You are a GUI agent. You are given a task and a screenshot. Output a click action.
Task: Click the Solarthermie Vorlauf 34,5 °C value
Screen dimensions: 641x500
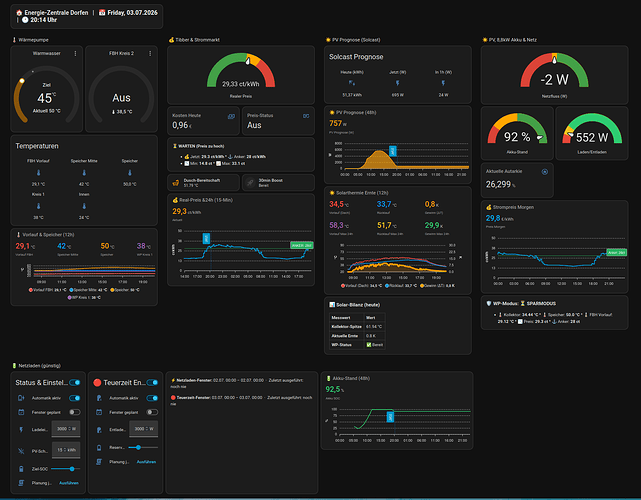pyautogui.click(x=339, y=204)
